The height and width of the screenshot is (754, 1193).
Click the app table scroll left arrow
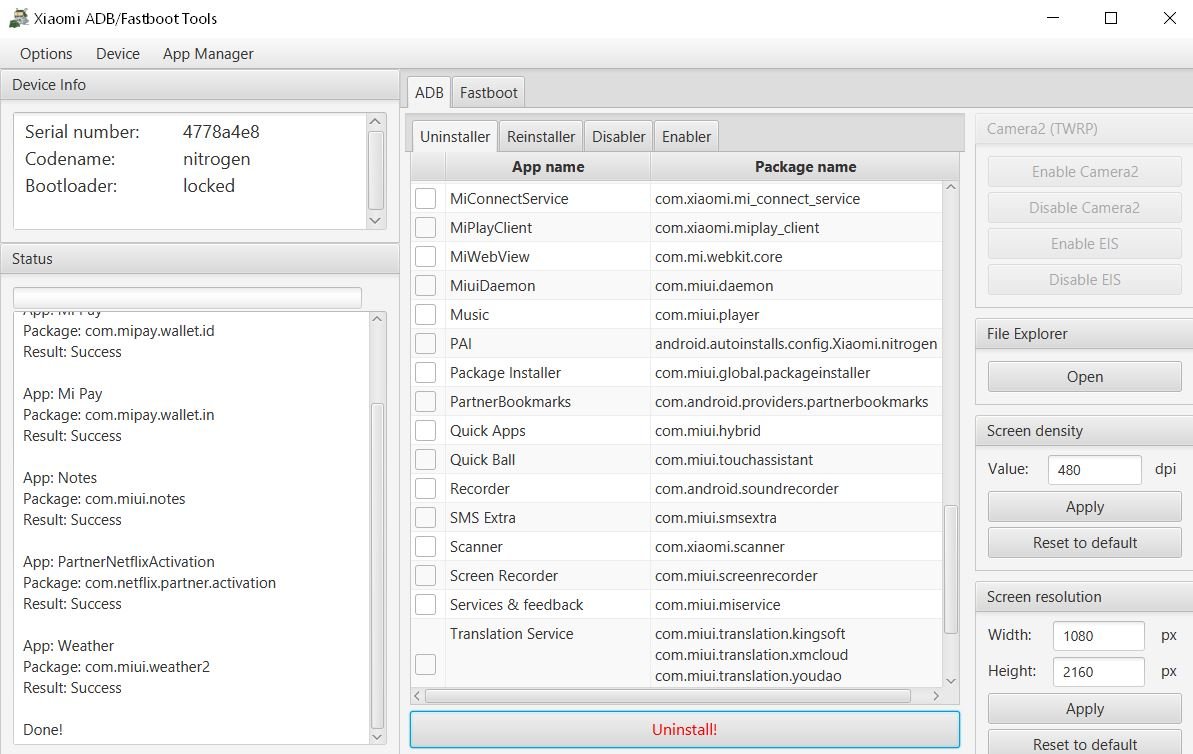(417, 695)
